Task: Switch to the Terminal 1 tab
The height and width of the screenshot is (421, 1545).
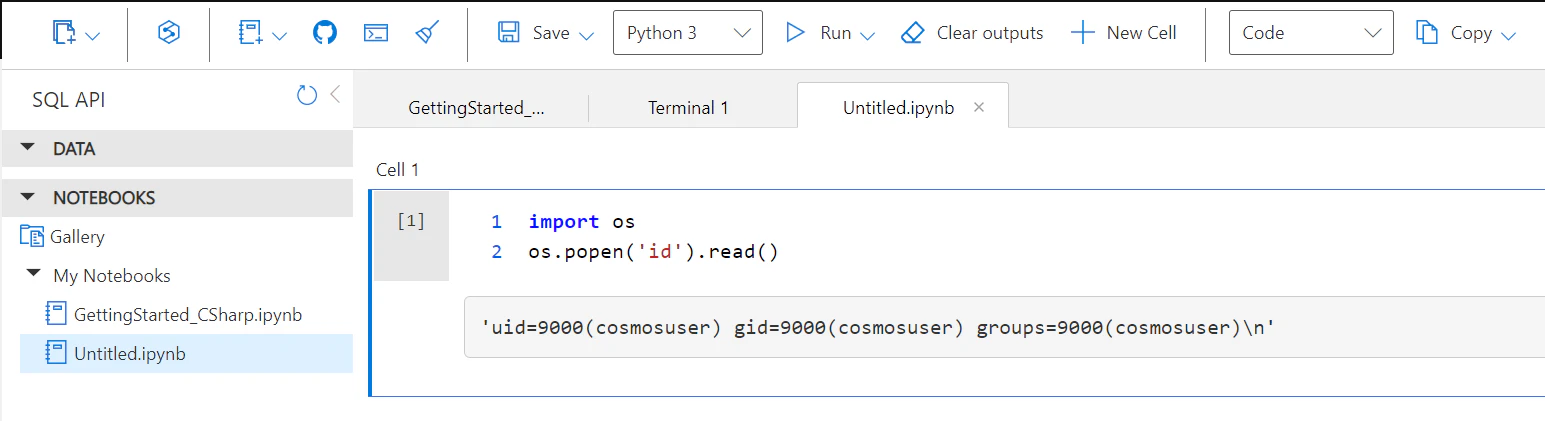Action: point(688,108)
